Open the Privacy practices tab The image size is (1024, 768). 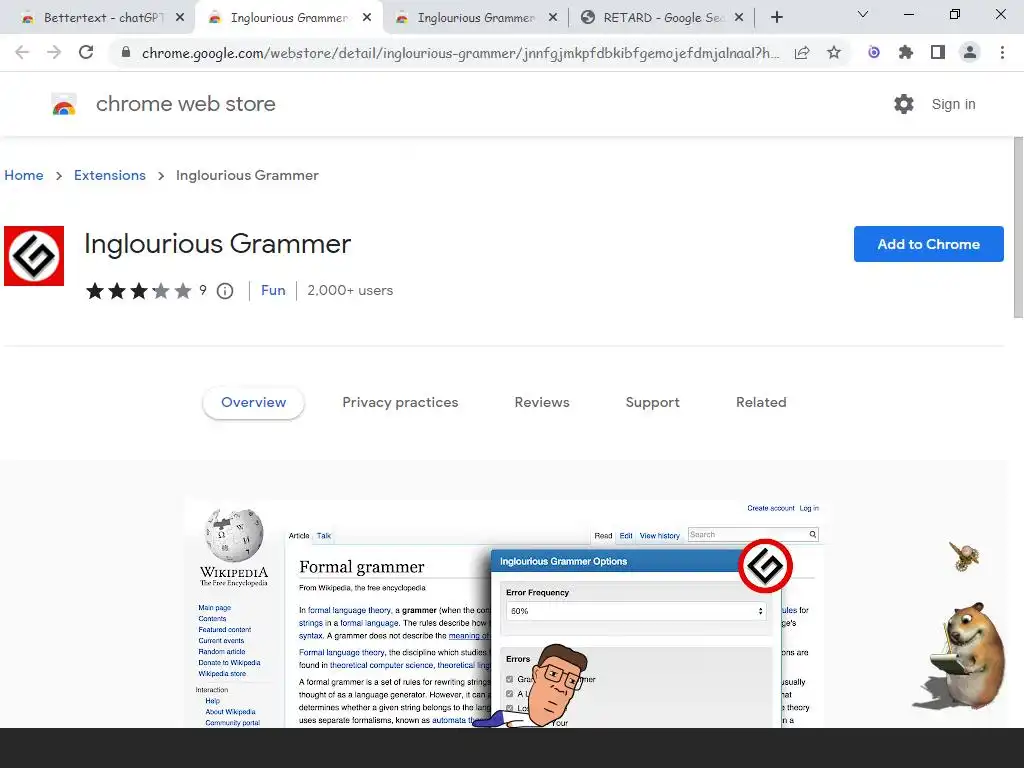pyautogui.click(x=400, y=402)
